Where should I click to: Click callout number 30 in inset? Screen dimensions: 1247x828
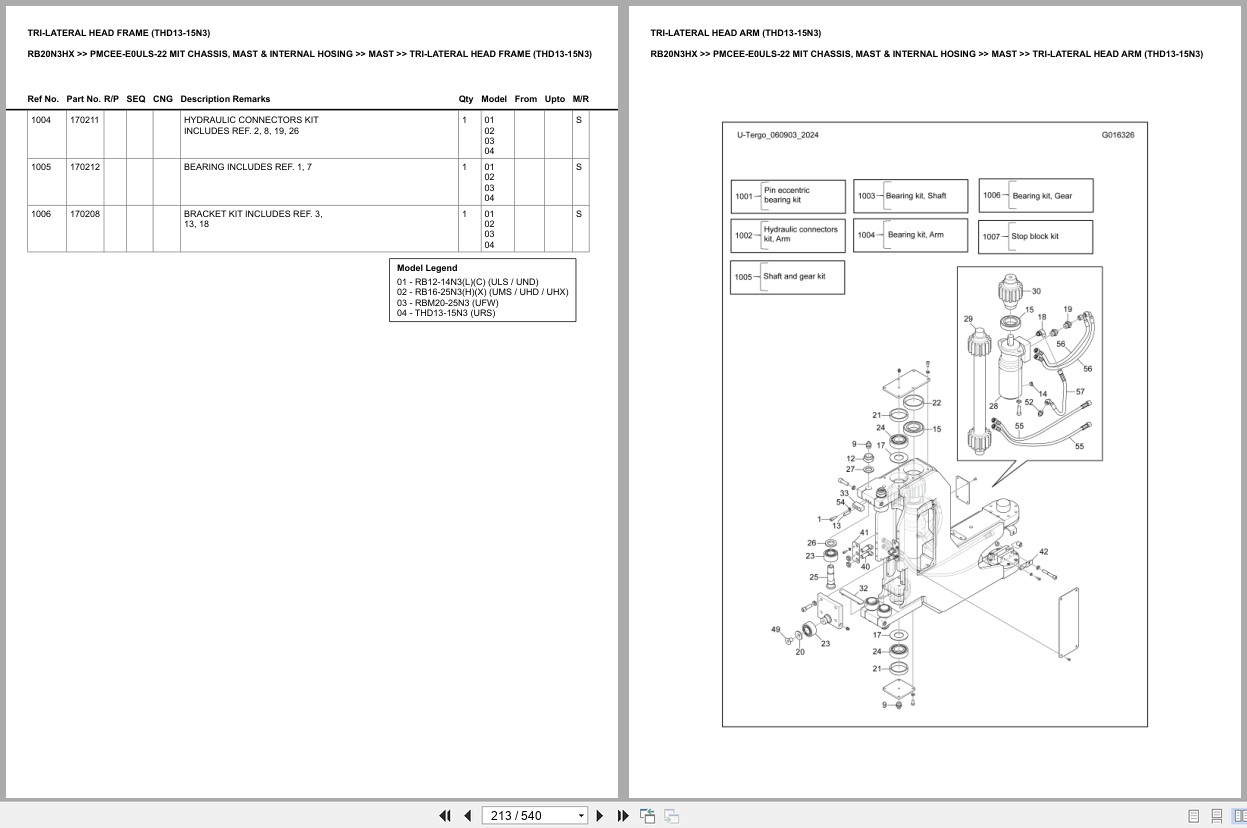pyautogui.click(x=1036, y=291)
